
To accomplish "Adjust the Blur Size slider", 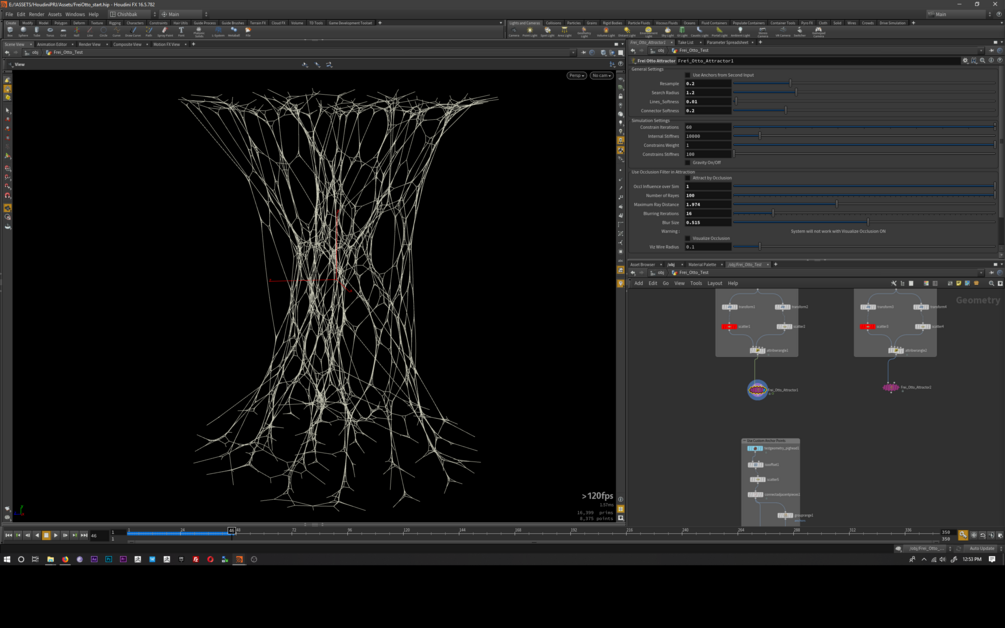I will click(x=866, y=222).
